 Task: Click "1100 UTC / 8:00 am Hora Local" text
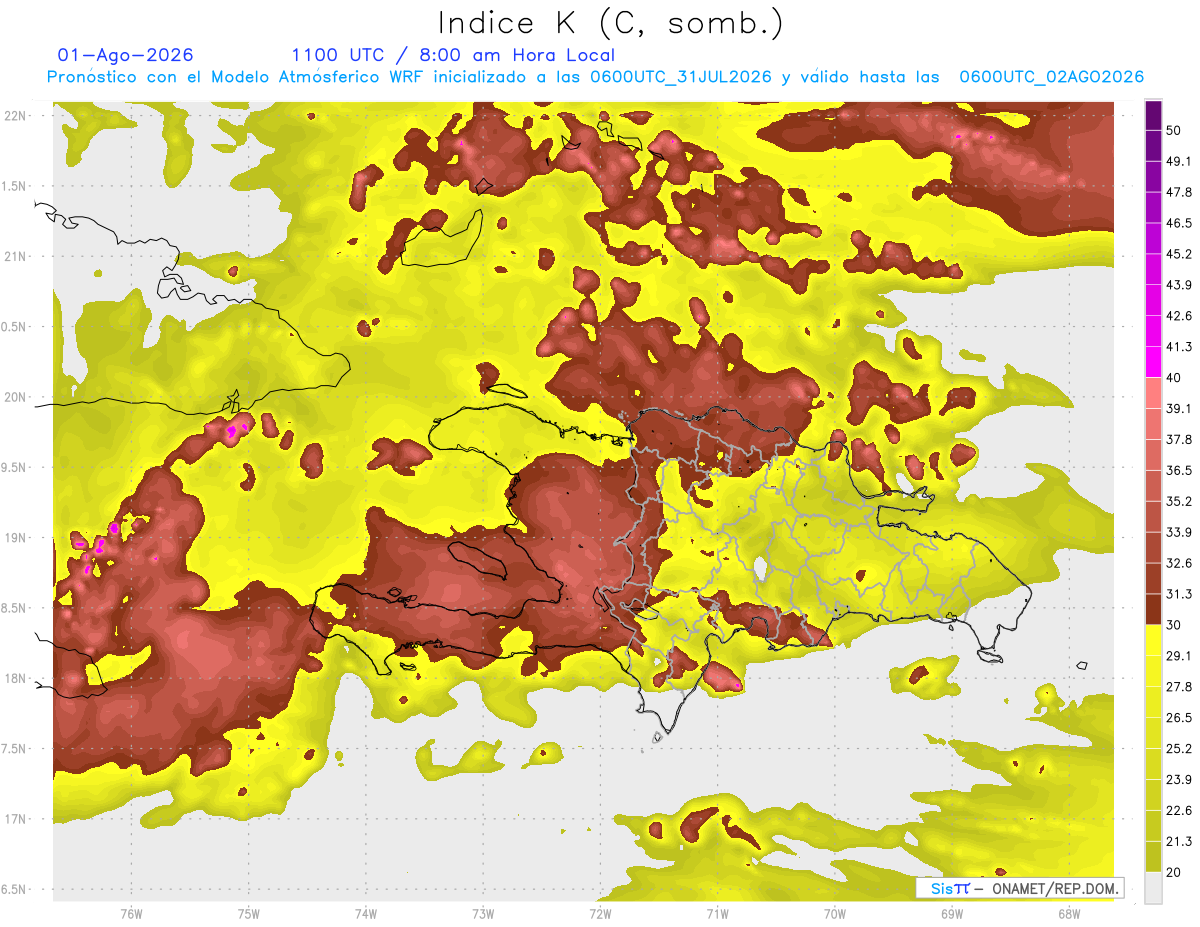pos(453,55)
